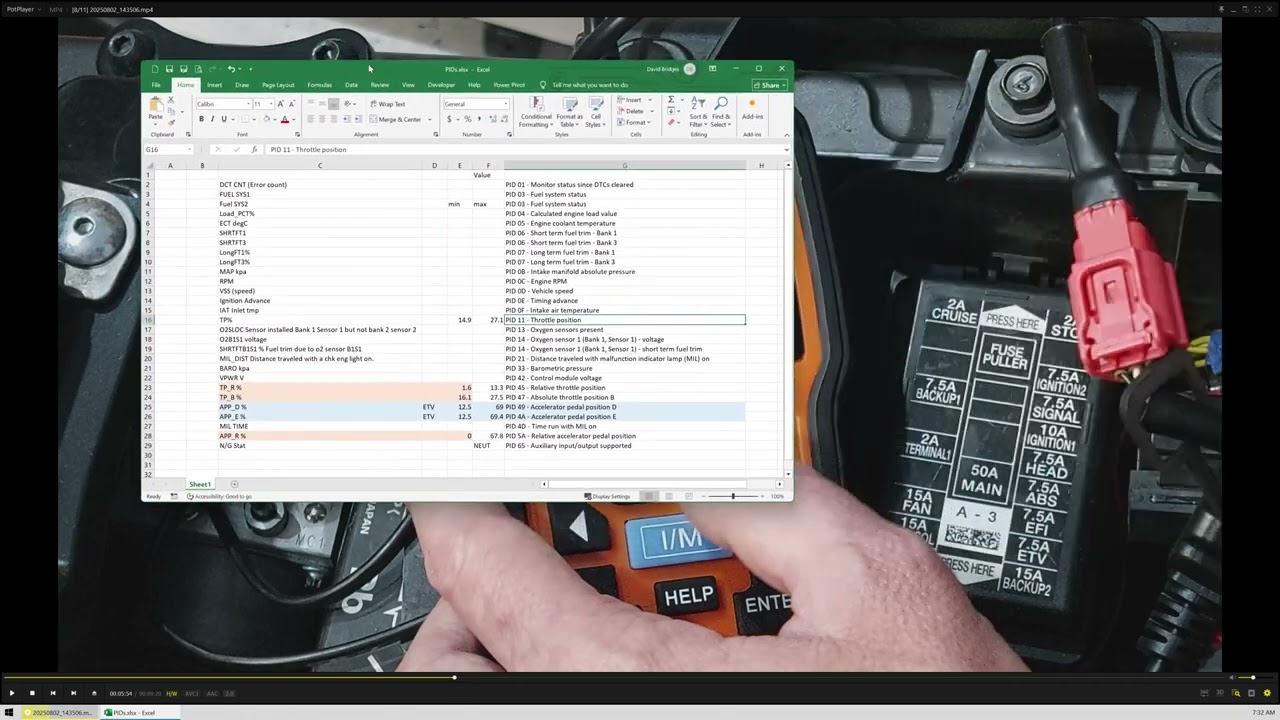Open Format as Table gallery

[569, 112]
